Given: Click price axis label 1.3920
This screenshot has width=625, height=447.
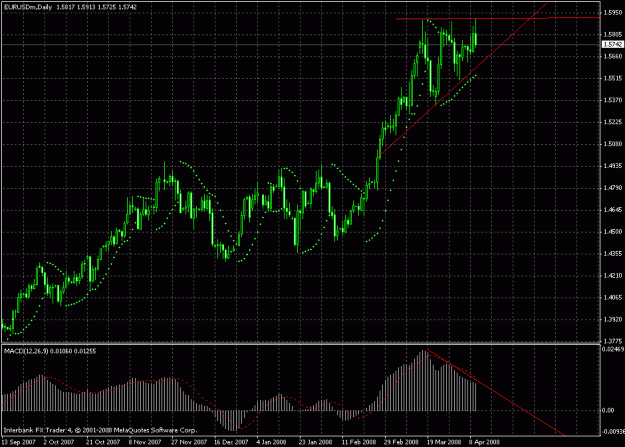Looking at the screenshot, I should [x=613, y=319].
